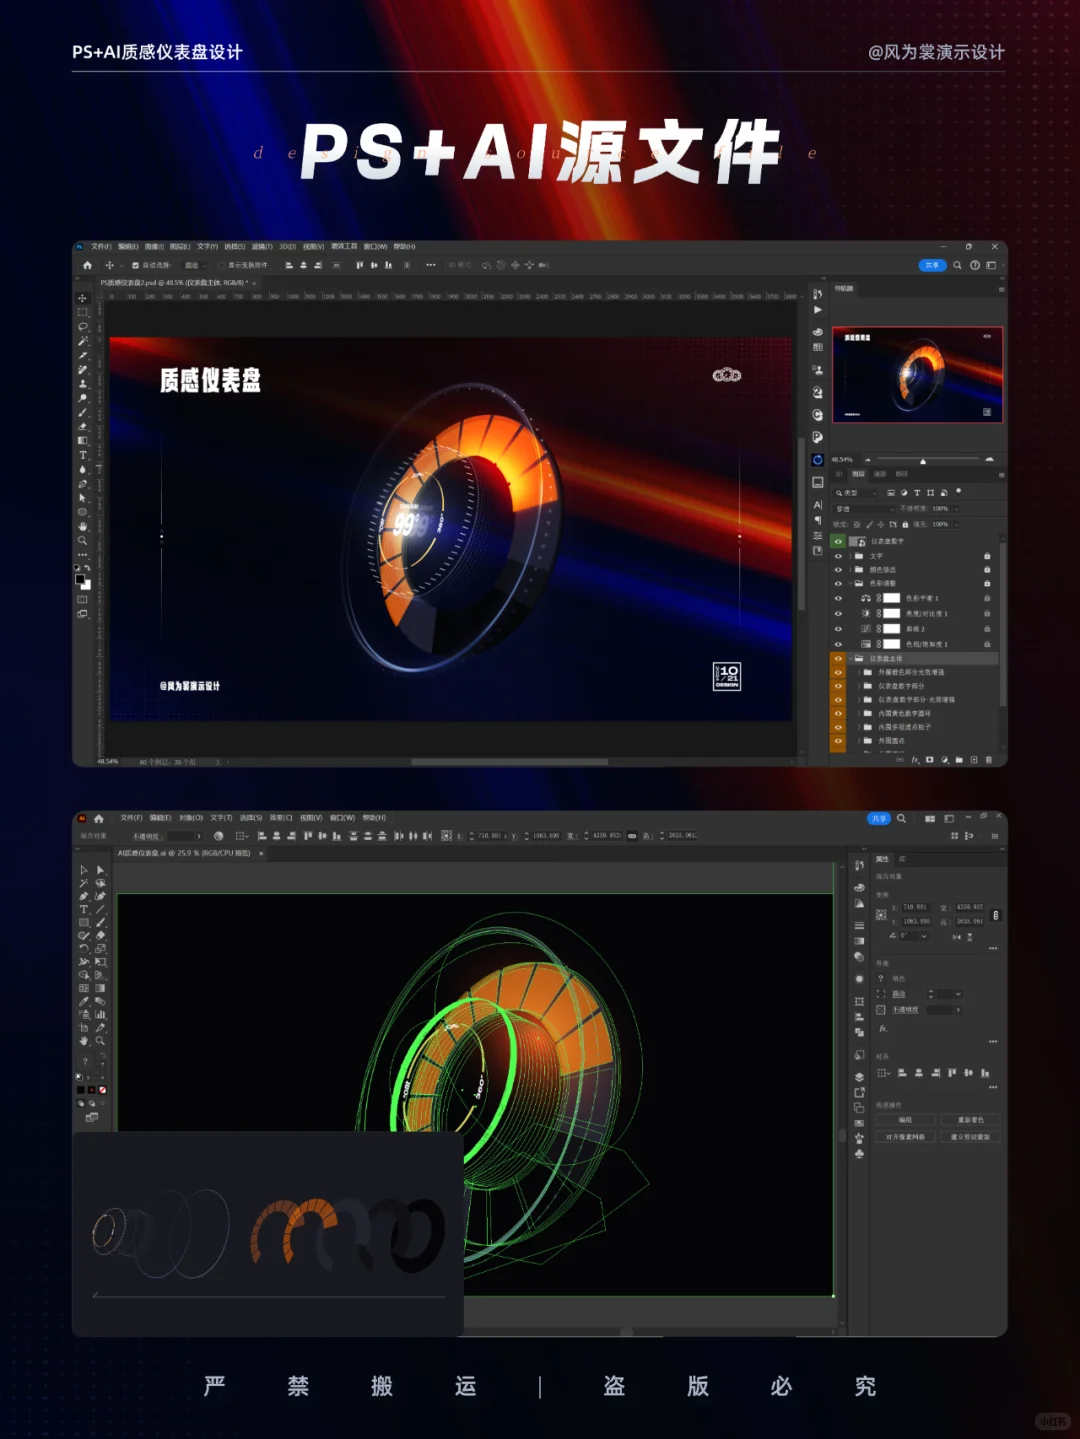1080x1439 pixels.
Task: Select Illustrator's Zoom tool
Action: (100, 1041)
